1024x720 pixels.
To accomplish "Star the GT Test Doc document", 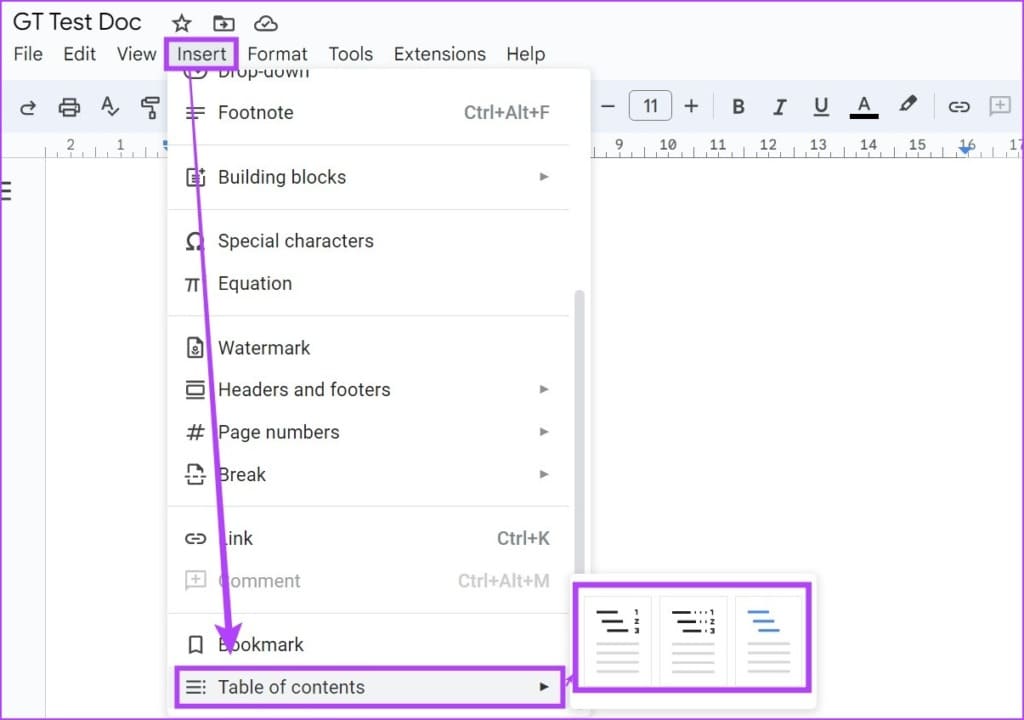I will pyautogui.click(x=181, y=23).
